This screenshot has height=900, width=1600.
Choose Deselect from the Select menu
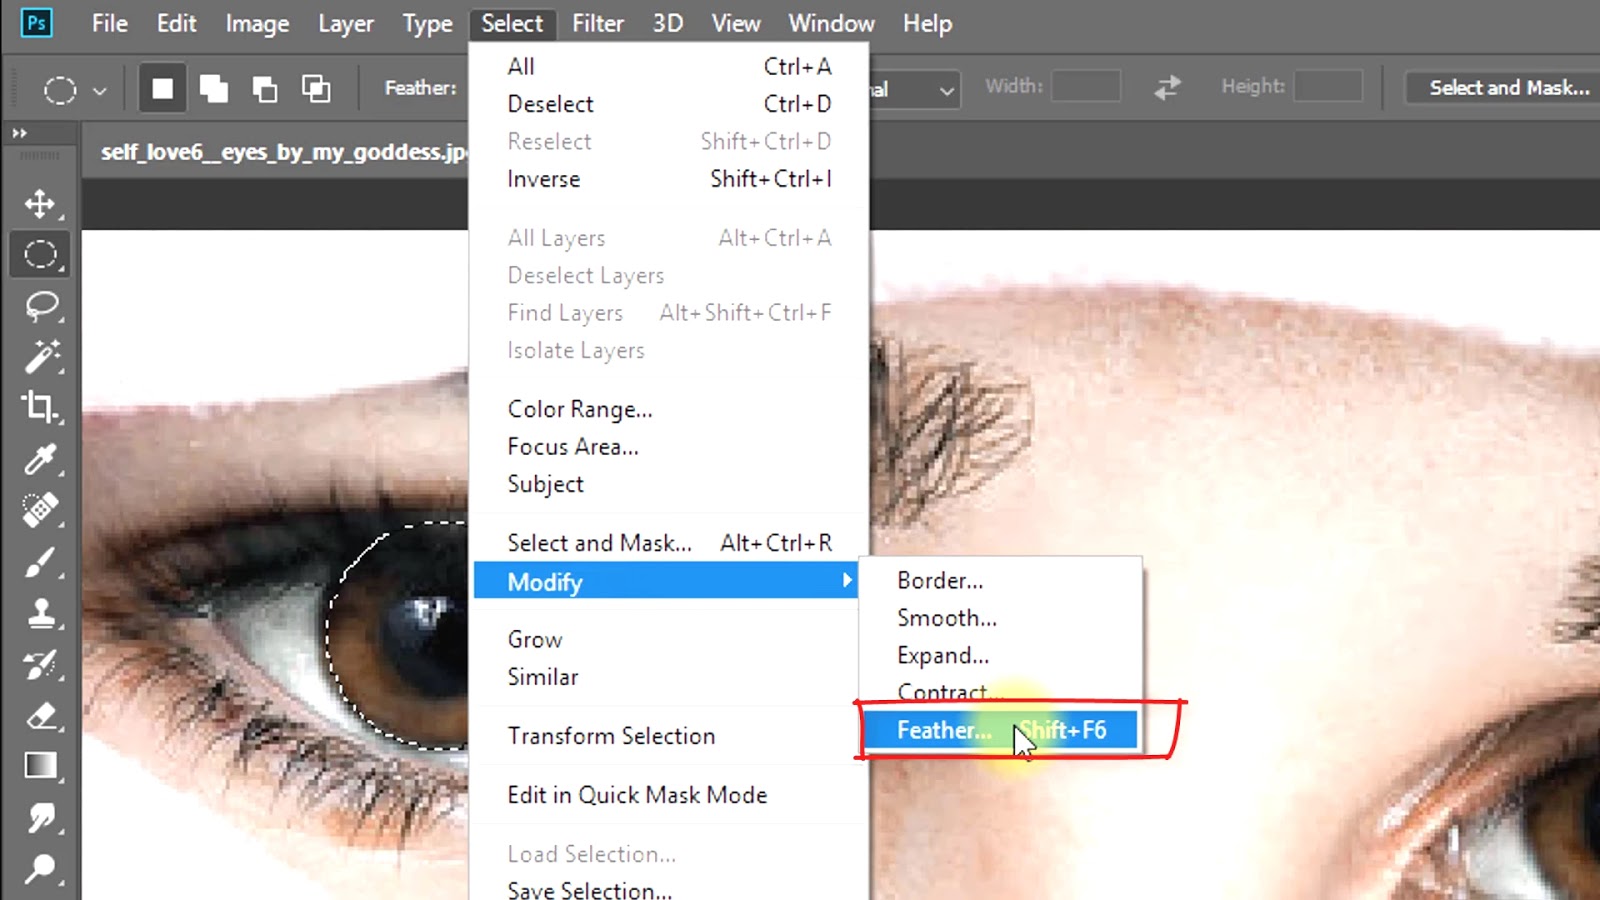point(668,104)
